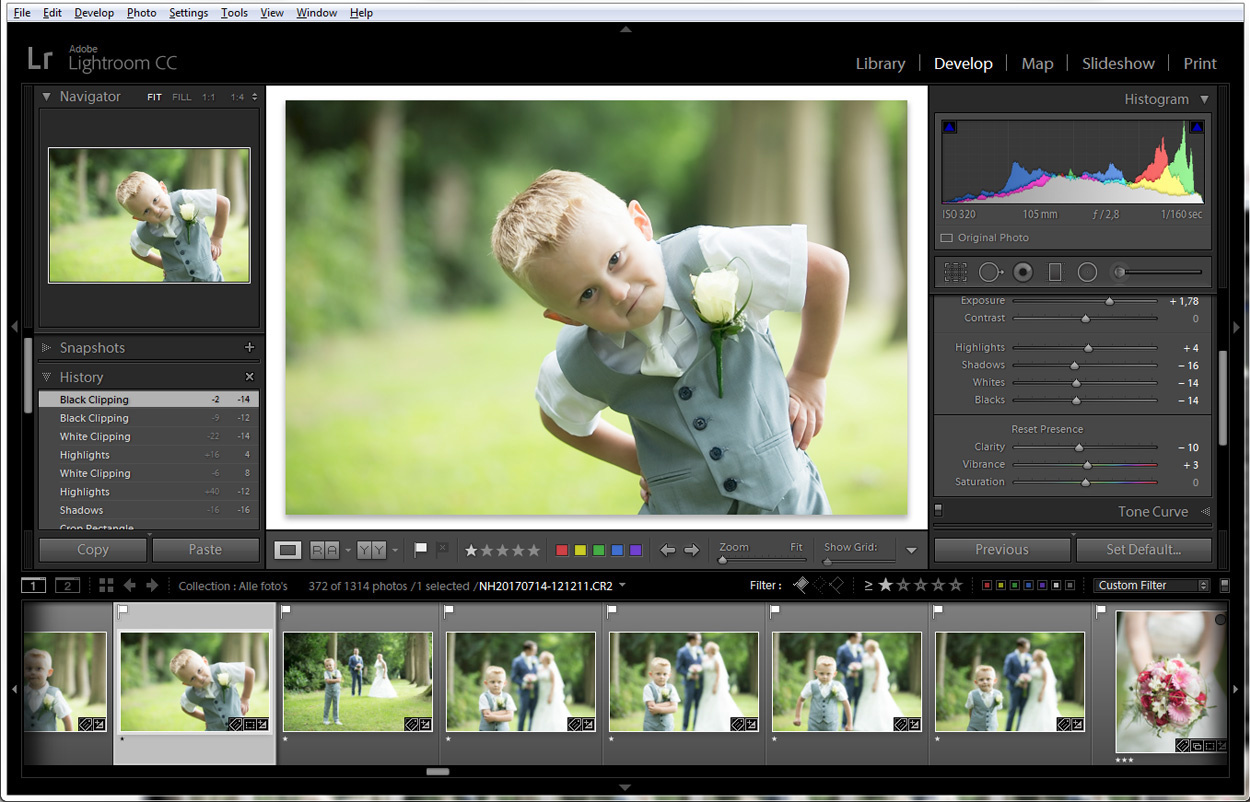Expand the Snapshots panel
This screenshot has width=1250, height=802.
[46, 348]
